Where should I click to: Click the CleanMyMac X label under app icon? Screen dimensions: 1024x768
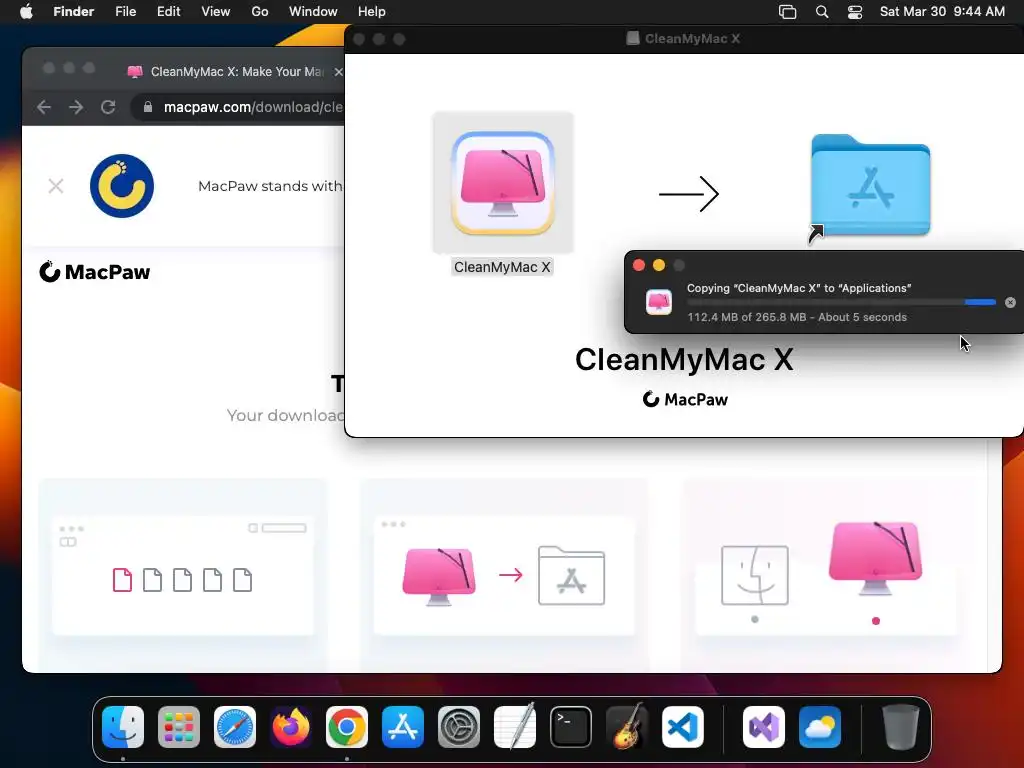(502, 267)
